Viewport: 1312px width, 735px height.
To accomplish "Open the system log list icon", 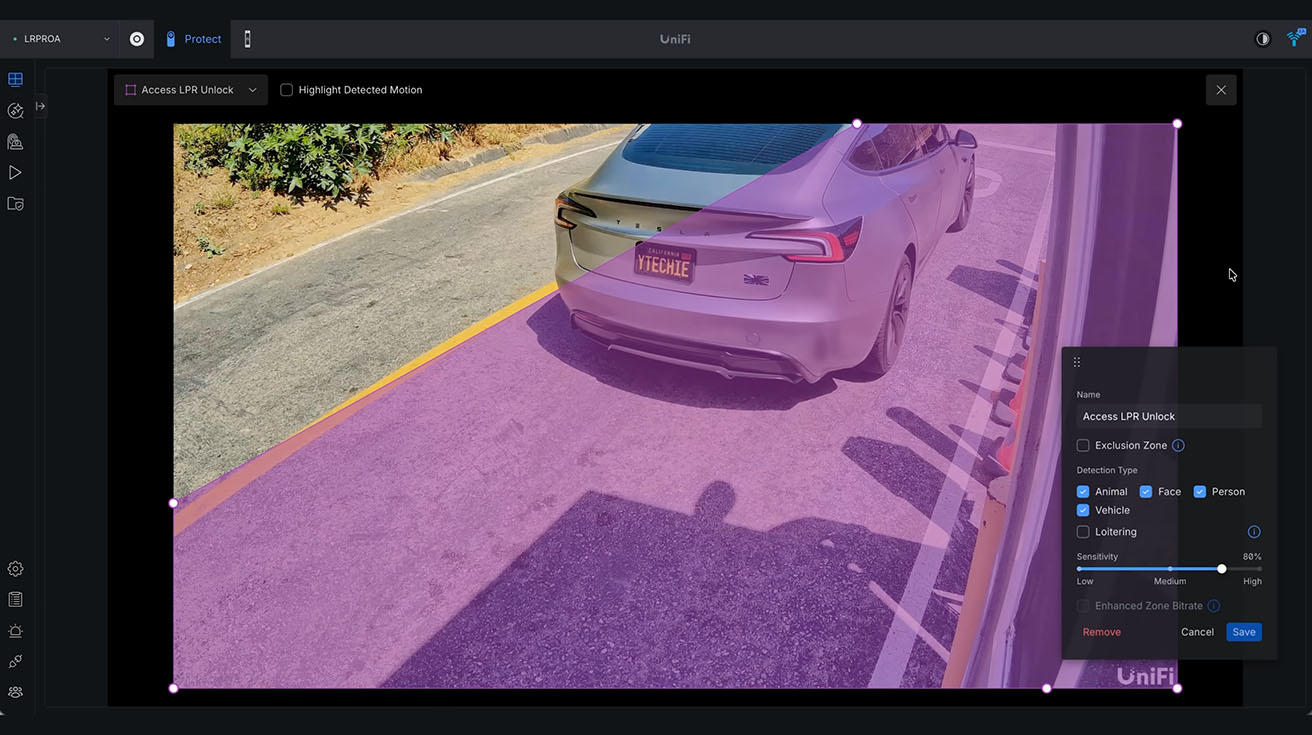I will pos(15,599).
